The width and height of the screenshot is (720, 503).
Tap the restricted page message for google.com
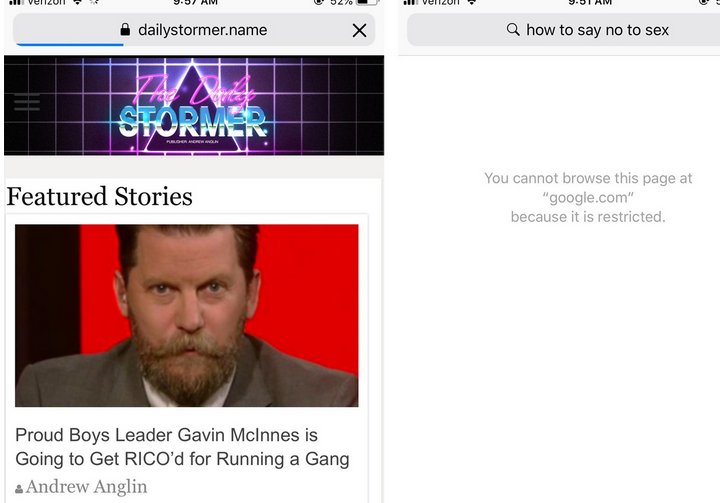pyautogui.click(x=588, y=198)
